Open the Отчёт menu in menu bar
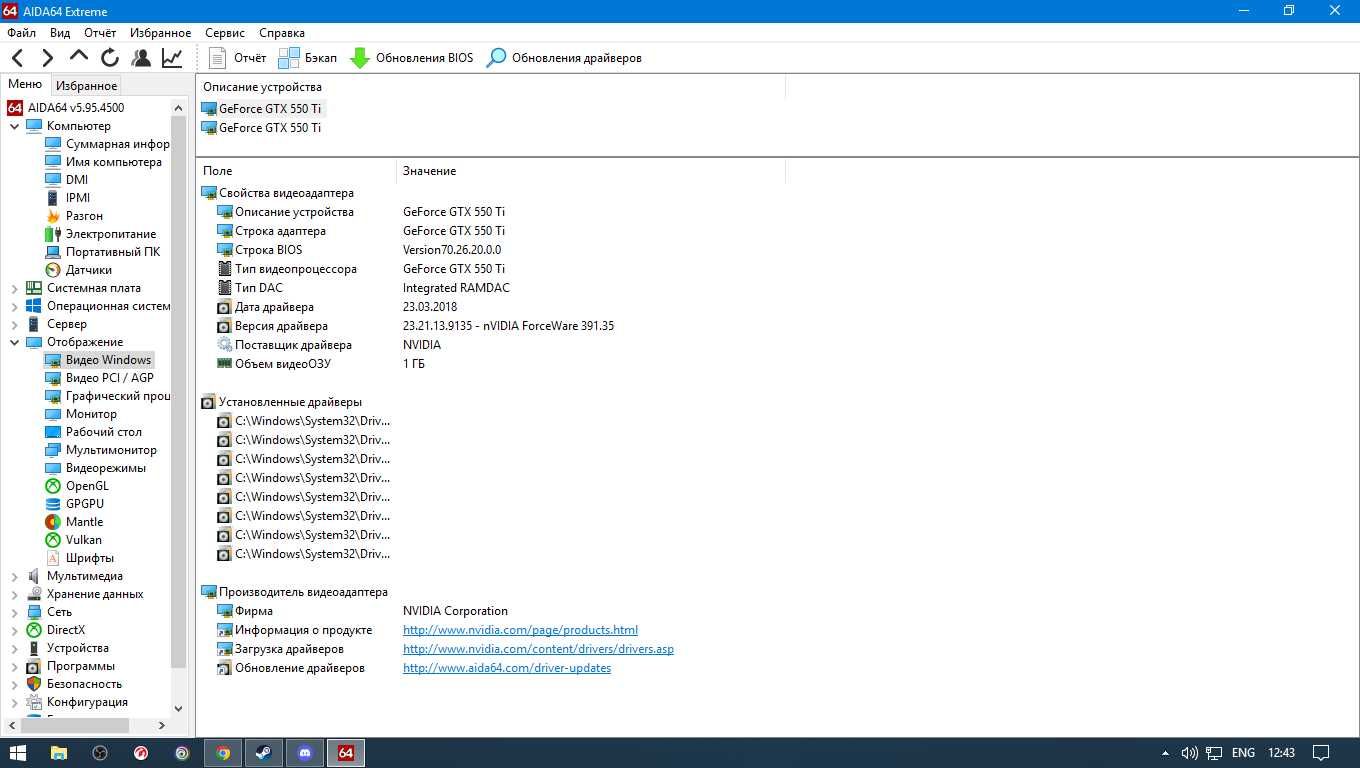 click(100, 33)
